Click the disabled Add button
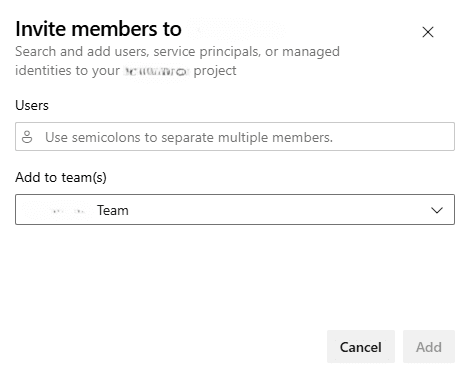 click(x=429, y=347)
